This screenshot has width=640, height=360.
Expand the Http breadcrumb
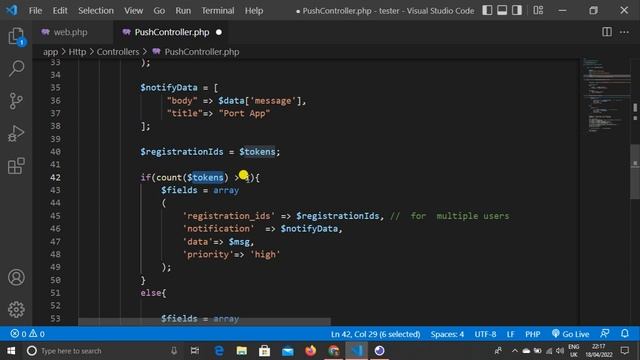click(77, 52)
